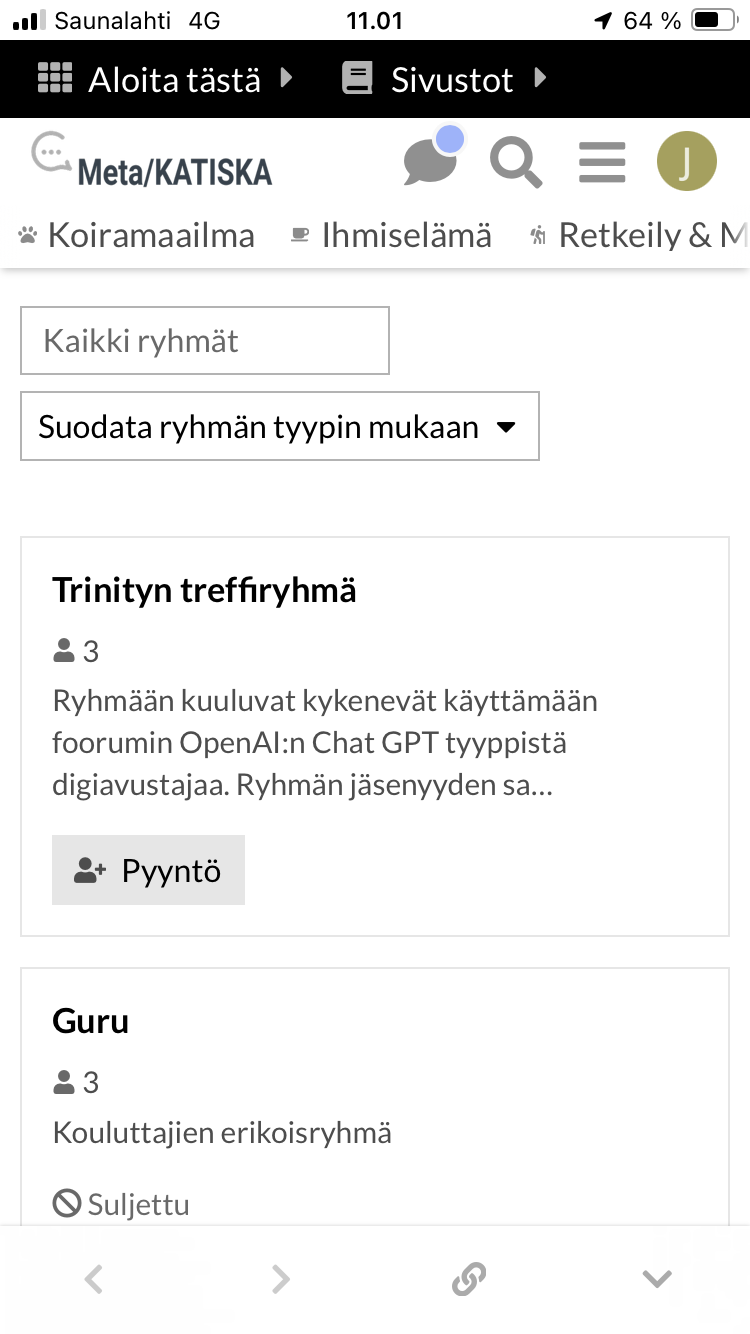This screenshot has width=750, height=1334.
Task: Focus the Kaikki ryhmät search field
Action: (x=205, y=341)
